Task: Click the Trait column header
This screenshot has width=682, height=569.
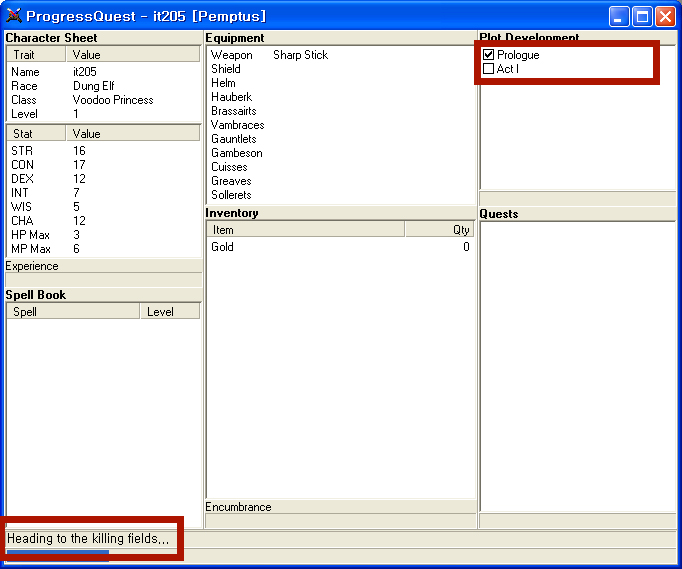Action: tap(36, 55)
